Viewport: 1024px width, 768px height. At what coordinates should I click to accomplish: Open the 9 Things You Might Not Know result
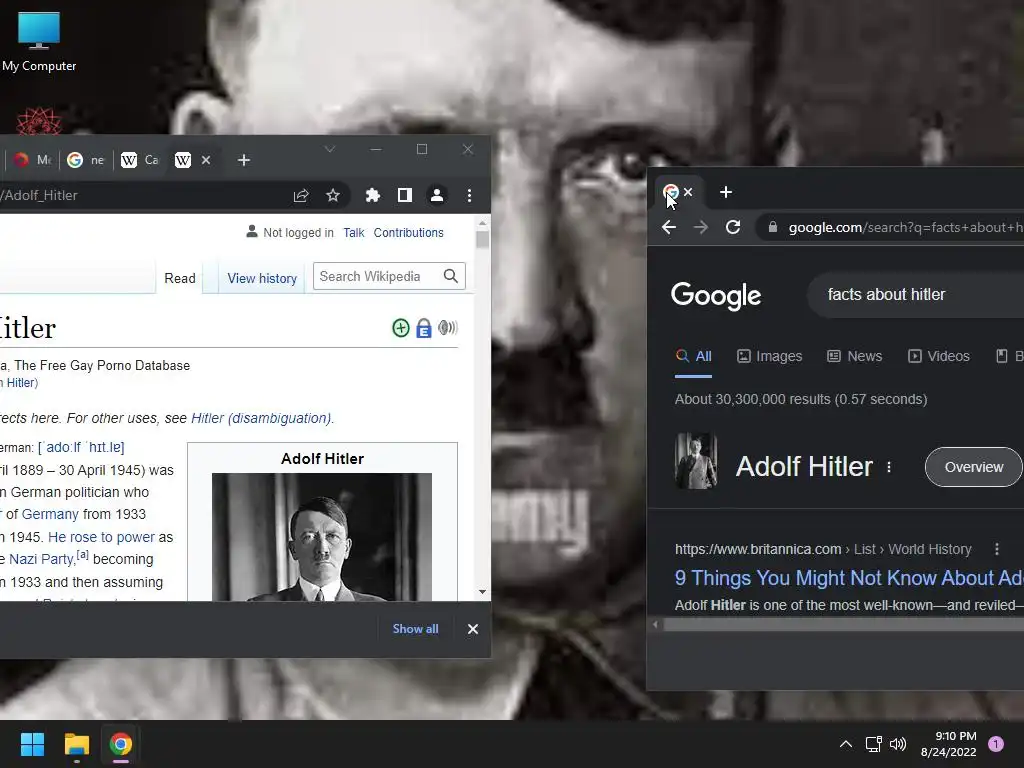849,578
